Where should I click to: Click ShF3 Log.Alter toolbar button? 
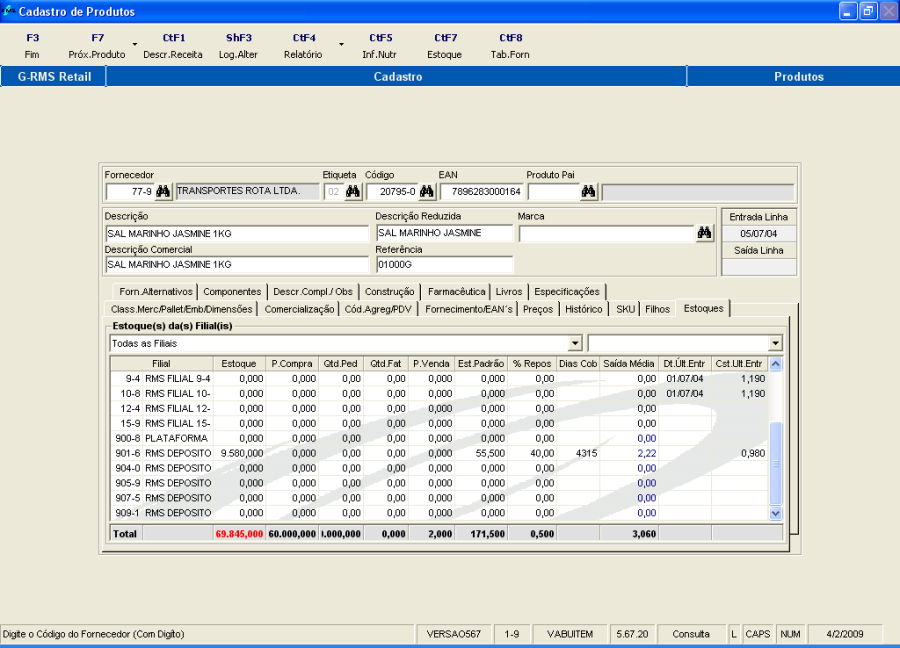click(x=238, y=46)
